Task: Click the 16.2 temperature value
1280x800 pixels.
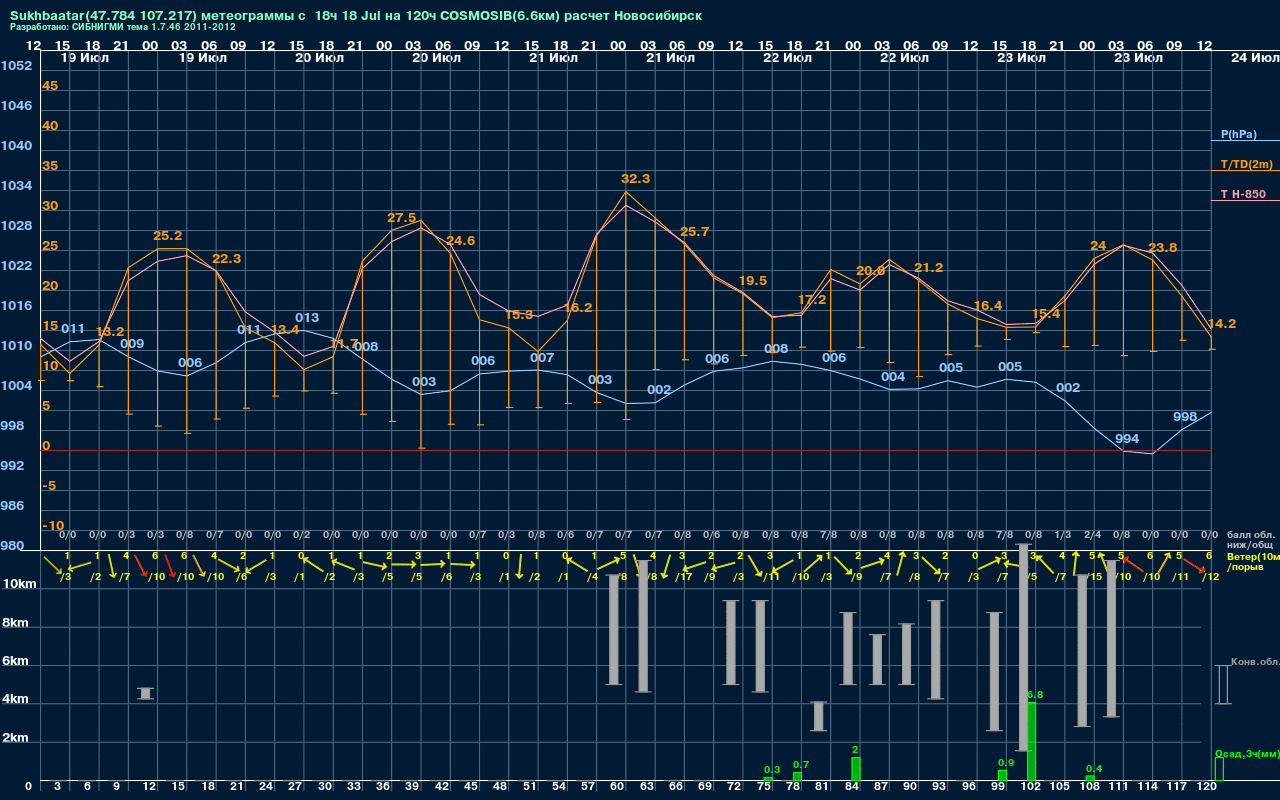Action: click(x=578, y=308)
